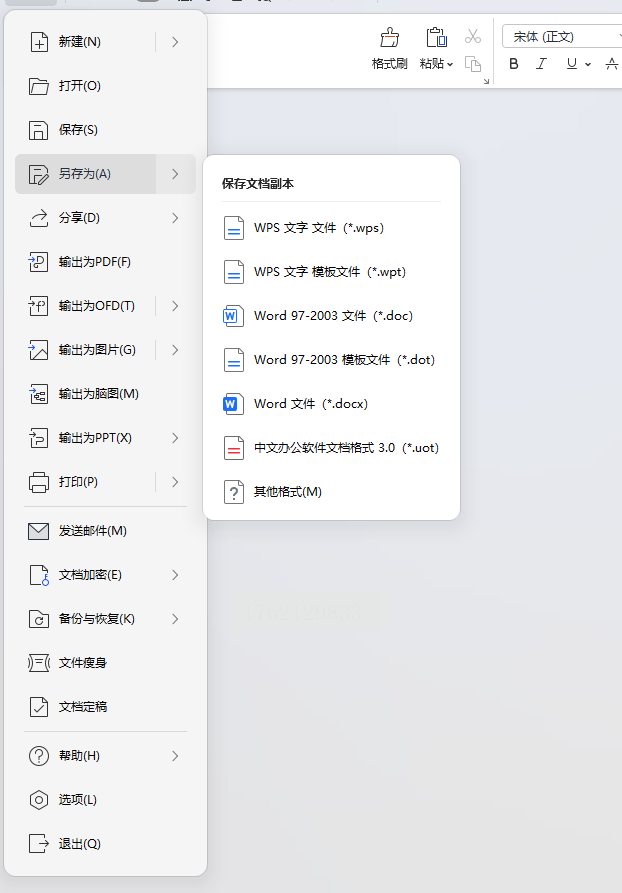
Task: Select the 输出为PDF(F) menu label
Action: (x=95, y=262)
